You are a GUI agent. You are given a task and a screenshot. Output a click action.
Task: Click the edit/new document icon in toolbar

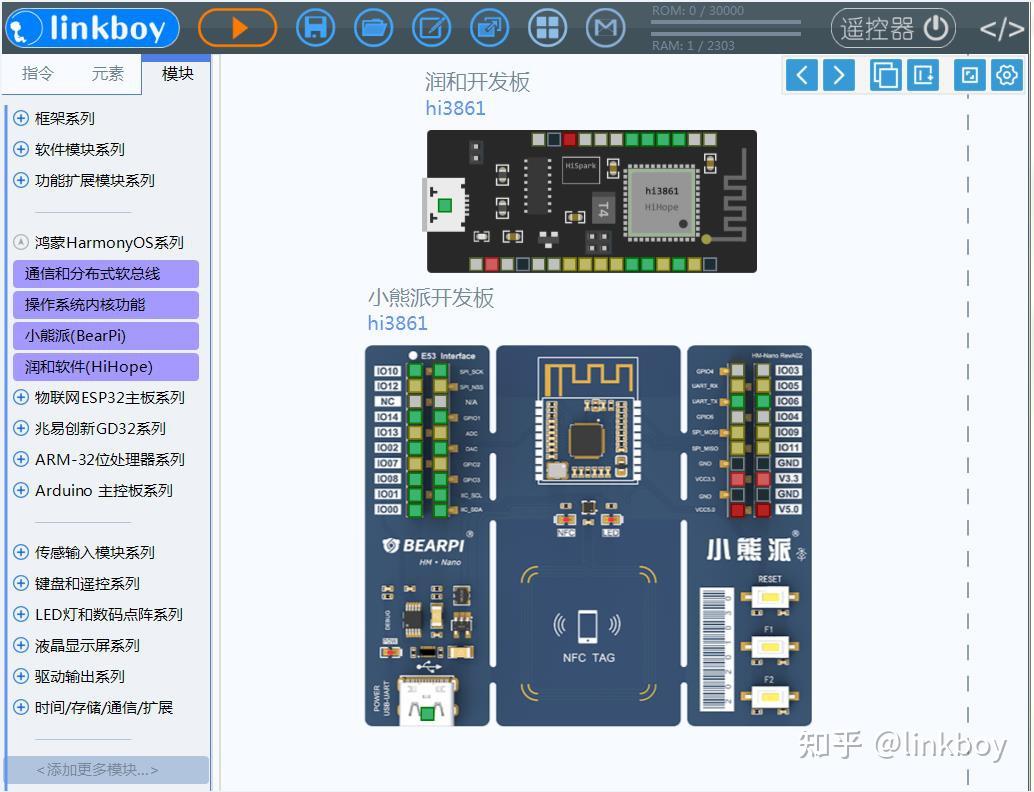[x=431, y=28]
